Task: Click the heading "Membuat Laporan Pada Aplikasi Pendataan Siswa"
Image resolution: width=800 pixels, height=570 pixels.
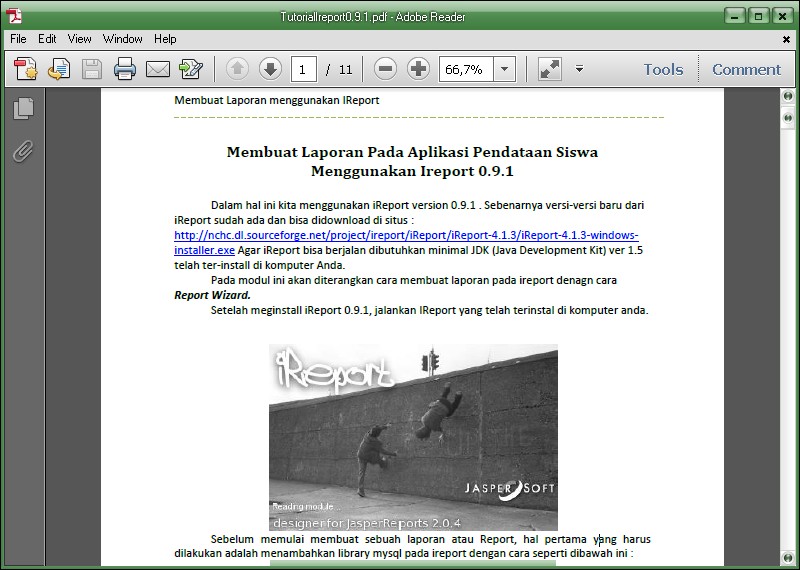Action: 412,152
